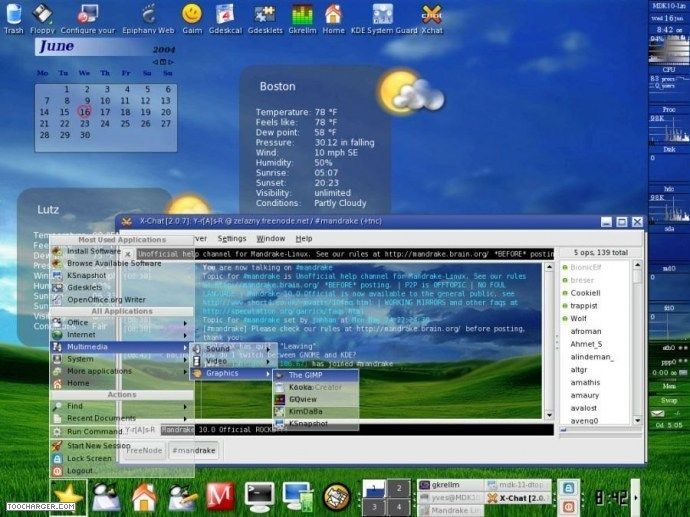Launch The GIMP from Graphics submenu
The height and width of the screenshot is (517, 690).
click(316, 375)
